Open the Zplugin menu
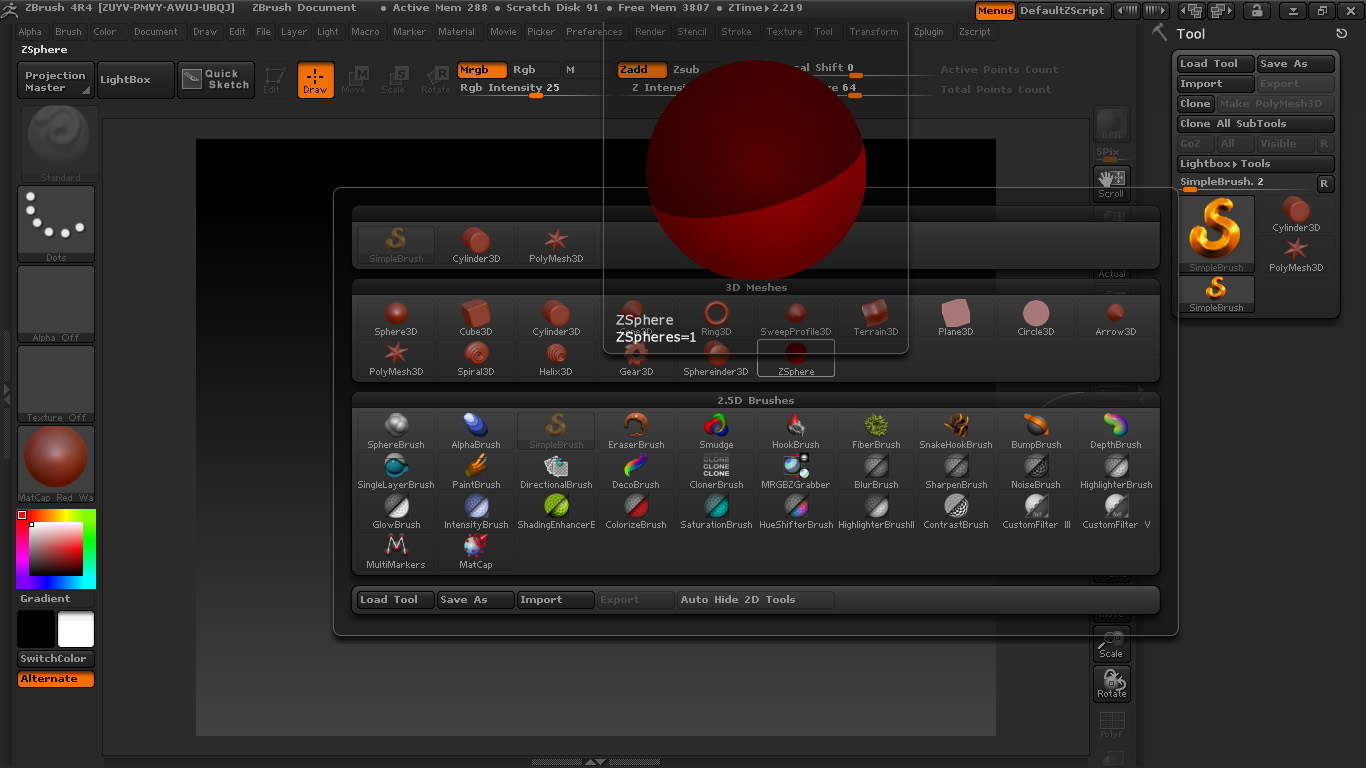This screenshot has width=1366, height=768. point(928,32)
